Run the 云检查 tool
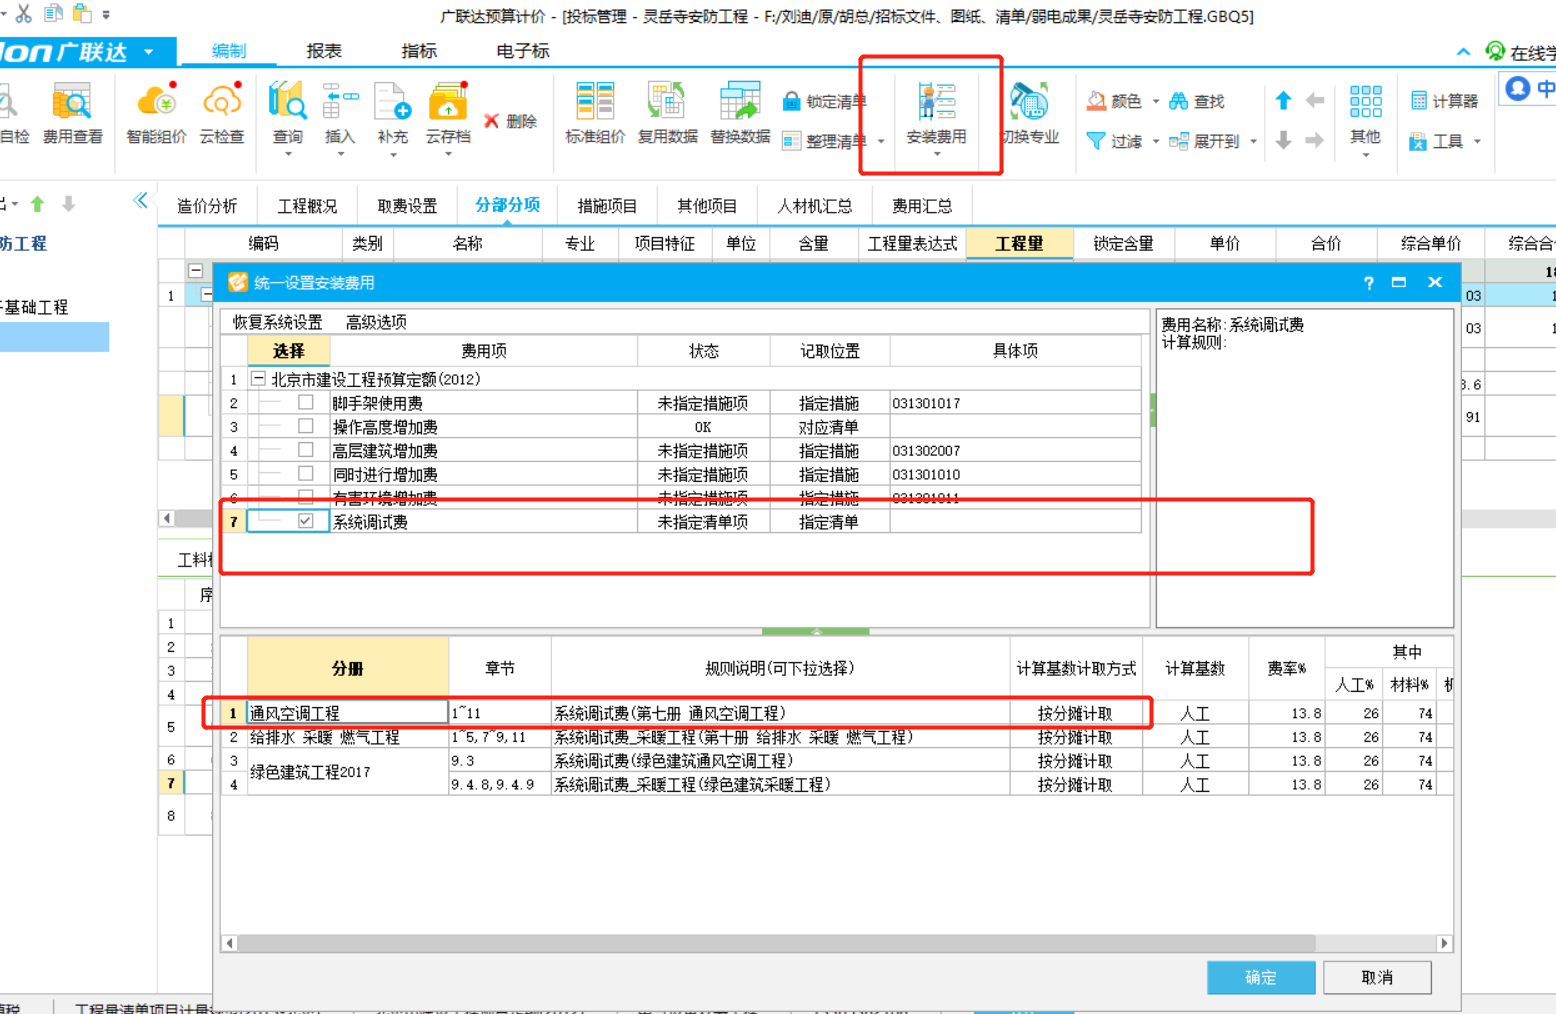Screen dimensions: 1556x1014 (x=222, y=115)
